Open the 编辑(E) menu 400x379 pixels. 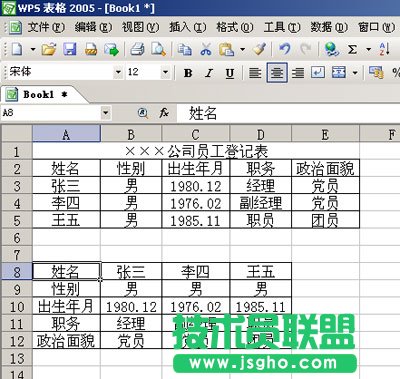click(x=93, y=27)
